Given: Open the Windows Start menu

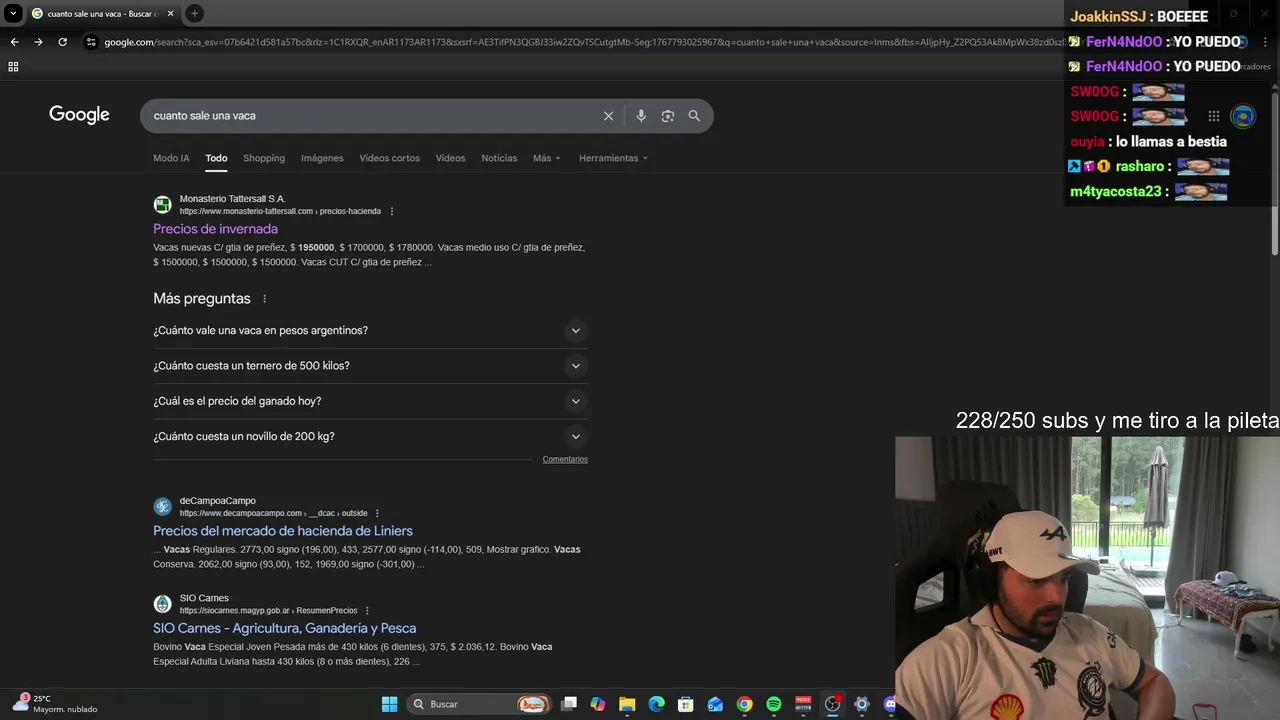Looking at the screenshot, I should pyautogui.click(x=389, y=704).
